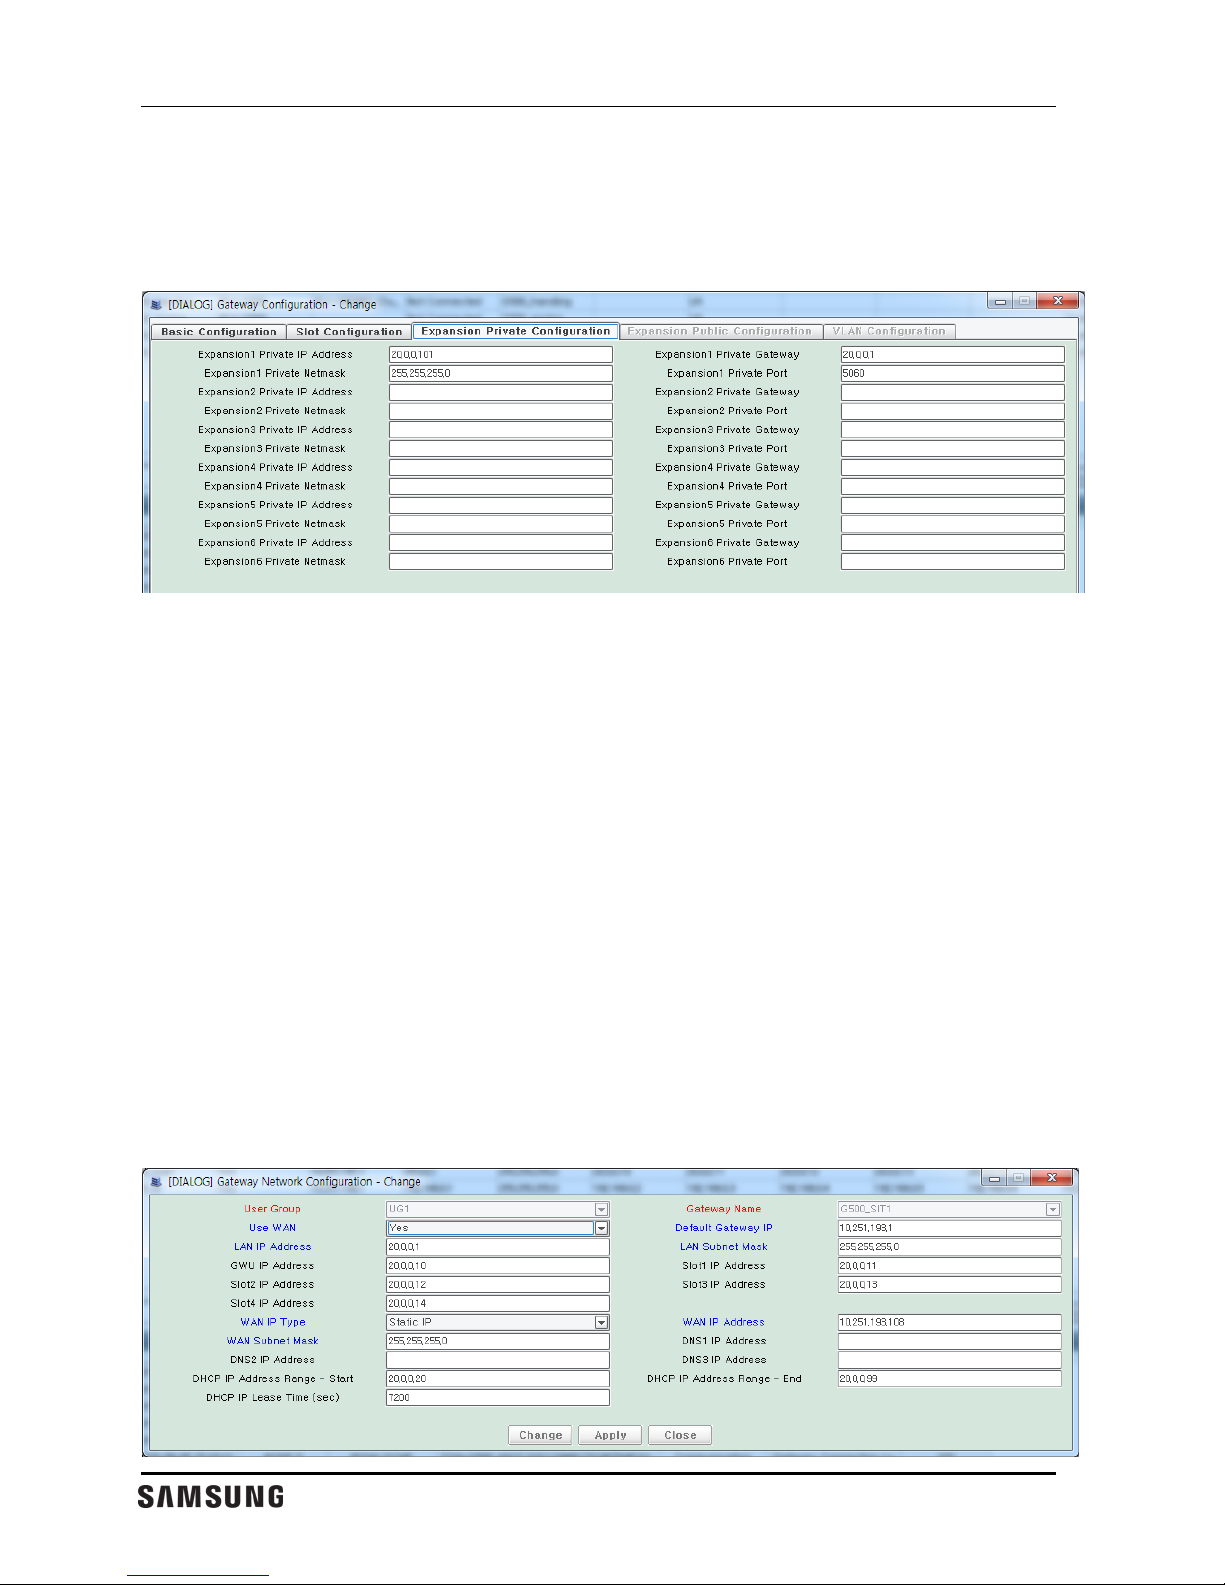Image resolution: width=1225 pixels, height=1585 pixels.
Task: Click the Expansion5 Private Netmask field
Action: pos(501,524)
